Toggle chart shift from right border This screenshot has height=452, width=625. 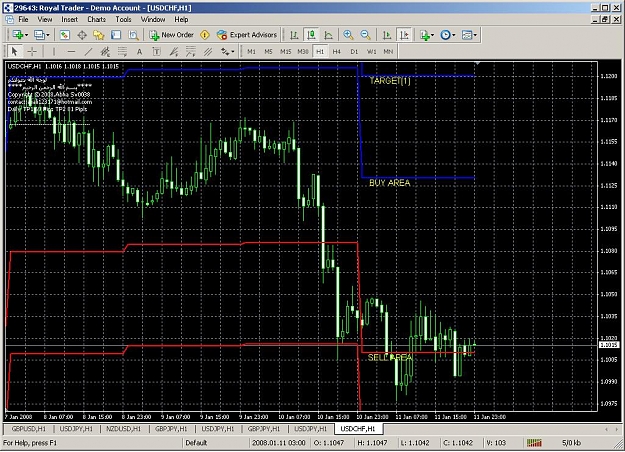(404, 35)
